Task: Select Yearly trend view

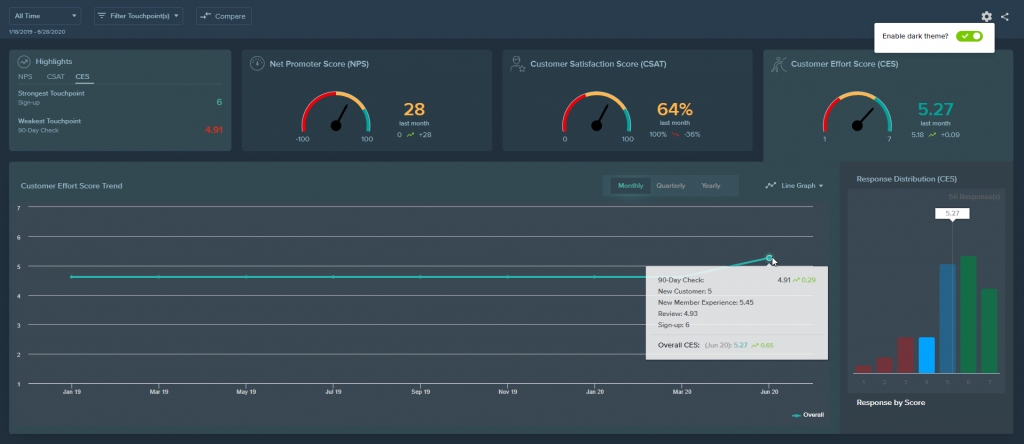Action: pos(711,185)
